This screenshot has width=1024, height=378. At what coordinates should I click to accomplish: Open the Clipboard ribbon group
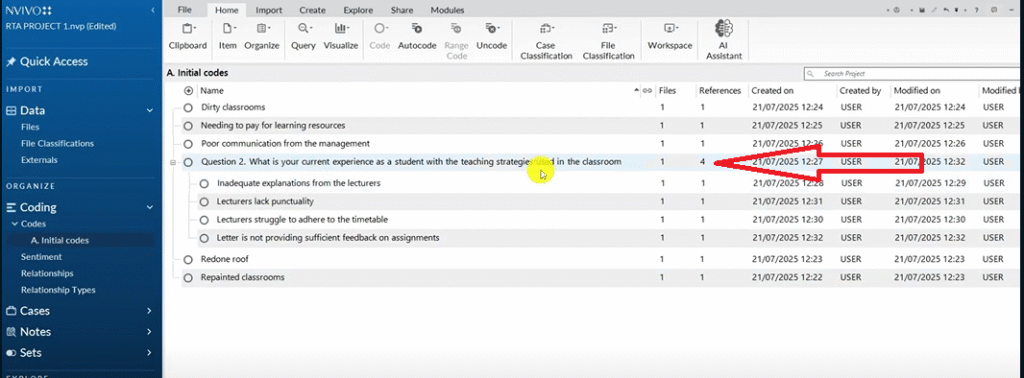point(187,37)
